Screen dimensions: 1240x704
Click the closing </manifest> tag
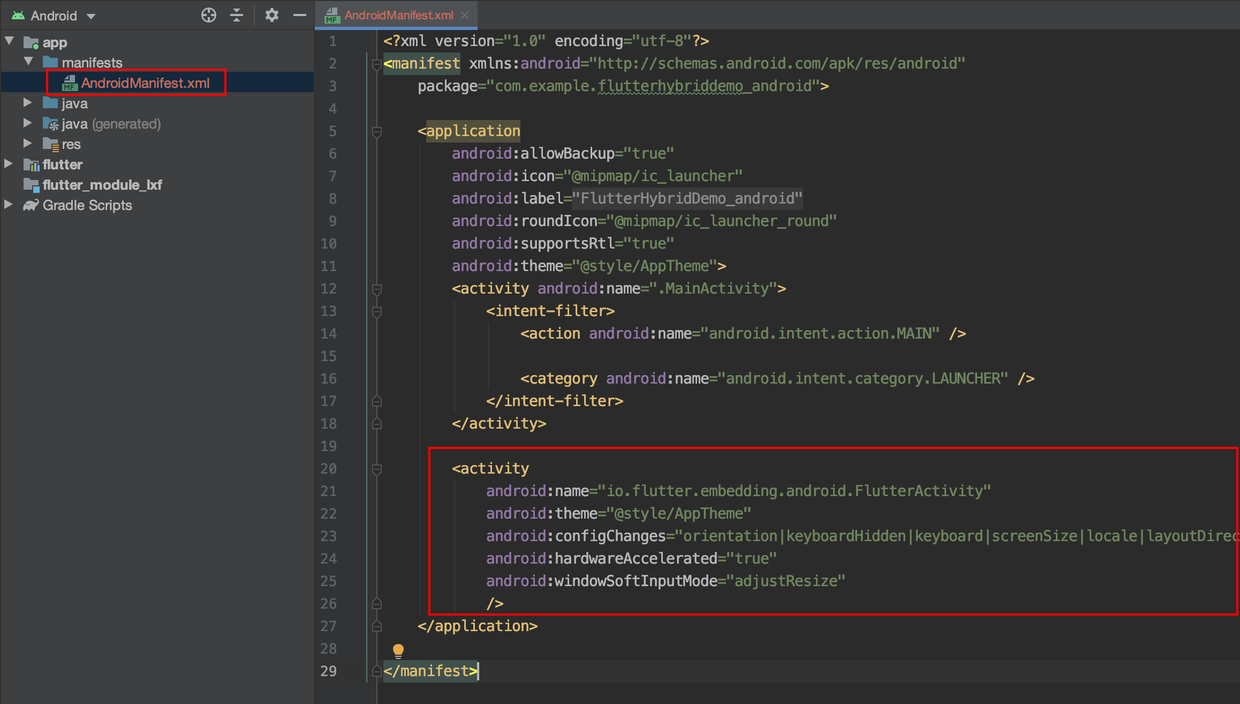[x=430, y=671]
